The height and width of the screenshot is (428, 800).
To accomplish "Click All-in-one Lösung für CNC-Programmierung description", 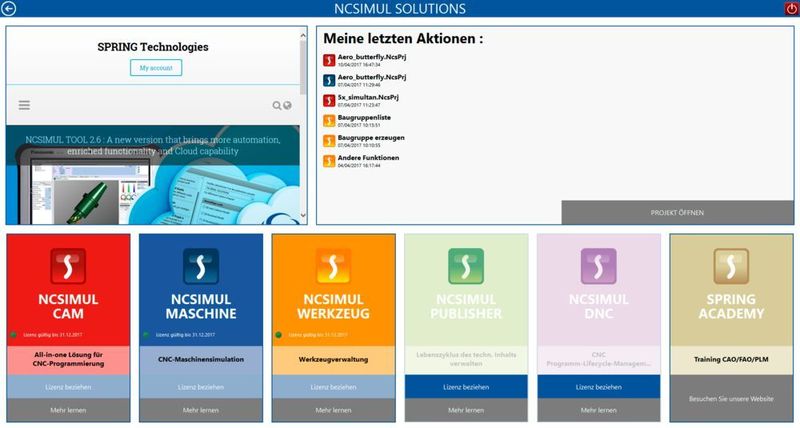I will pyautogui.click(x=68, y=359).
